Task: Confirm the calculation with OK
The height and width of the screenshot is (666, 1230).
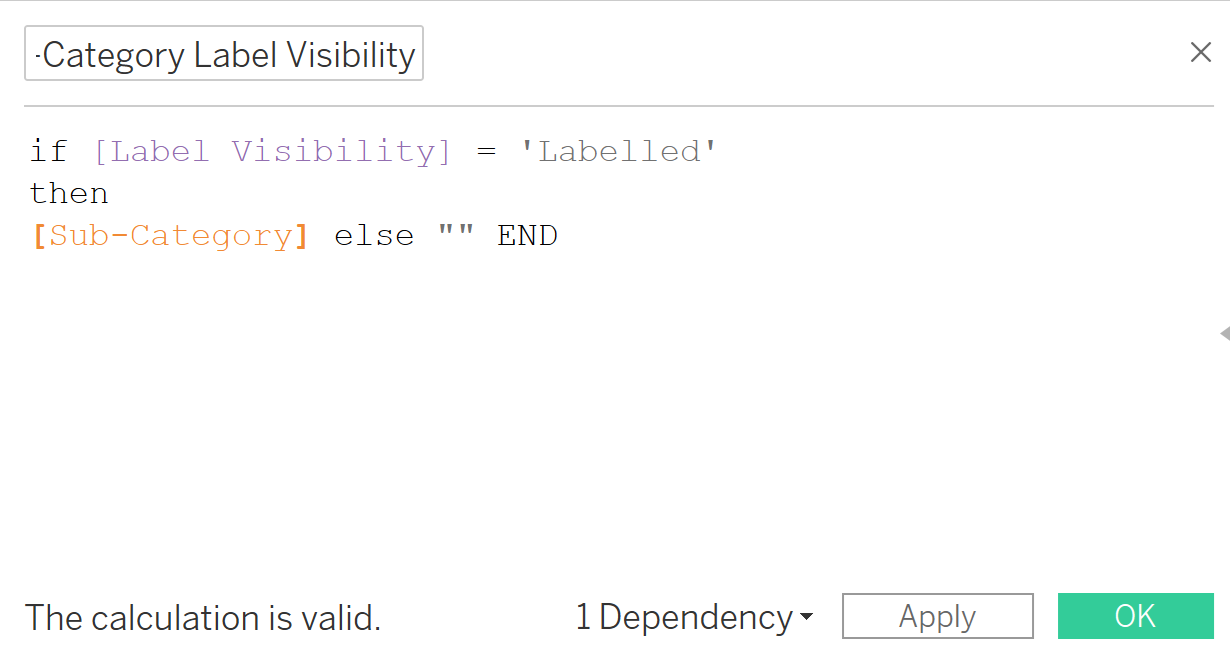Action: click(x=1135, y=616)
